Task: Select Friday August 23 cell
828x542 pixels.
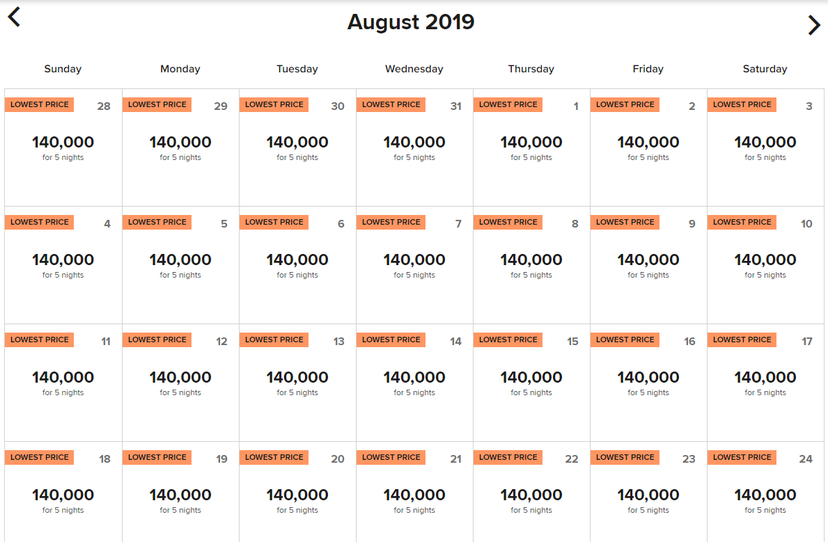Action: click(648, 497)
